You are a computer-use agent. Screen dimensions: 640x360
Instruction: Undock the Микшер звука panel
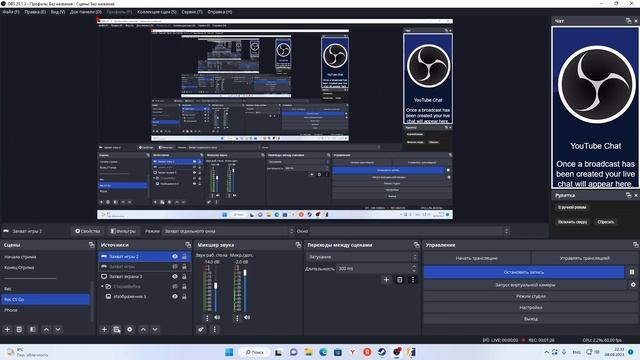298,244
